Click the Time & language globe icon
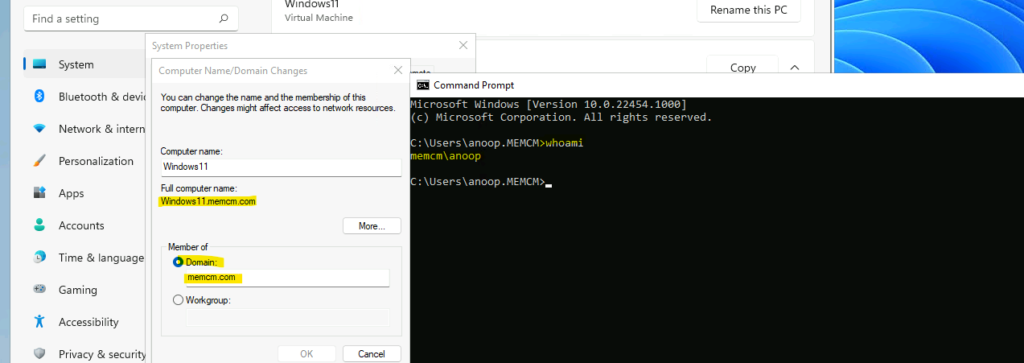The height and width of the screenshot is (363, 1024). click(39, 257)
